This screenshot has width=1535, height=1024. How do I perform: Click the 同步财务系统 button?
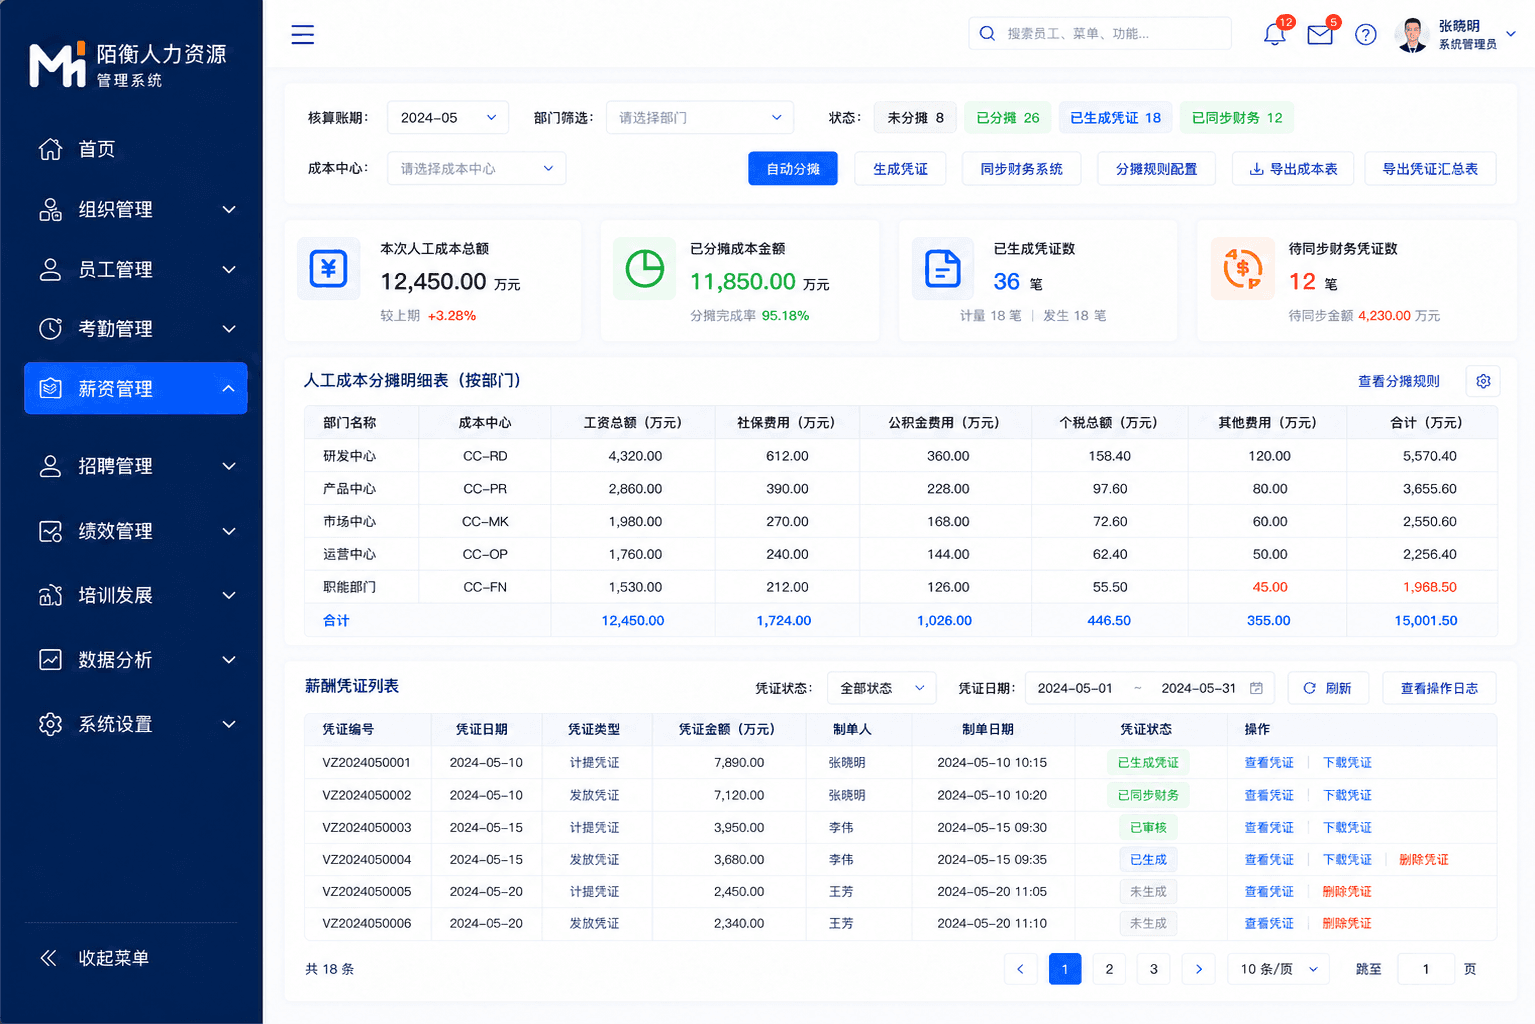click(1021, 169)
